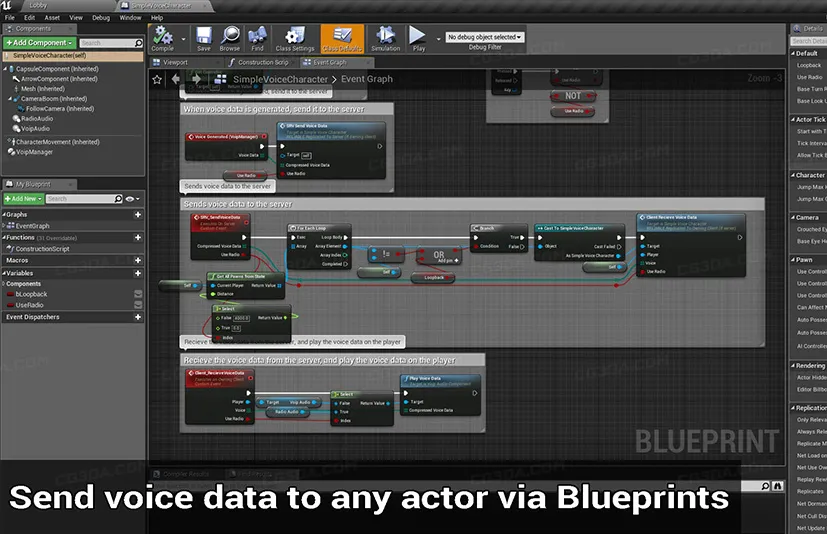Viewport: 827px width, 534px height.
Task: Collapse the Camera section in Details
Action: [x=793, y=217]
